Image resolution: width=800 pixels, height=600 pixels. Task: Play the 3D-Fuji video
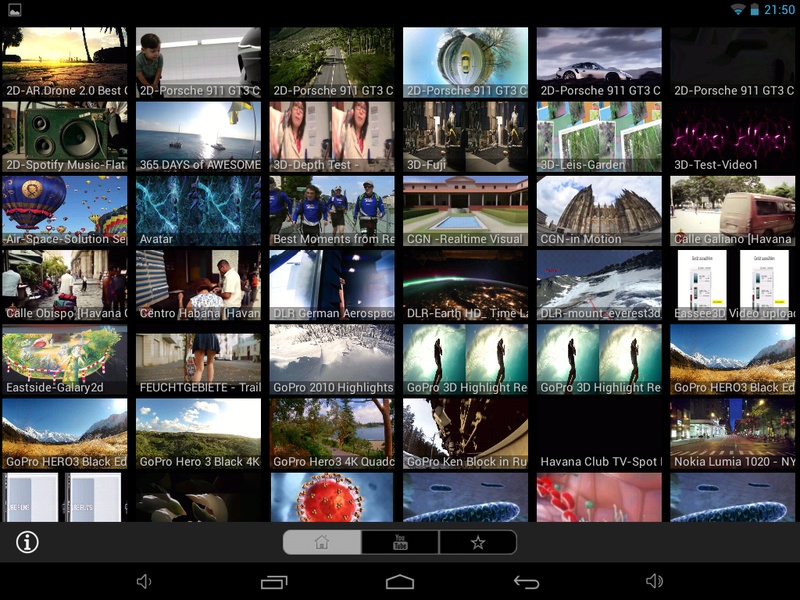click(x=465, y=137)
